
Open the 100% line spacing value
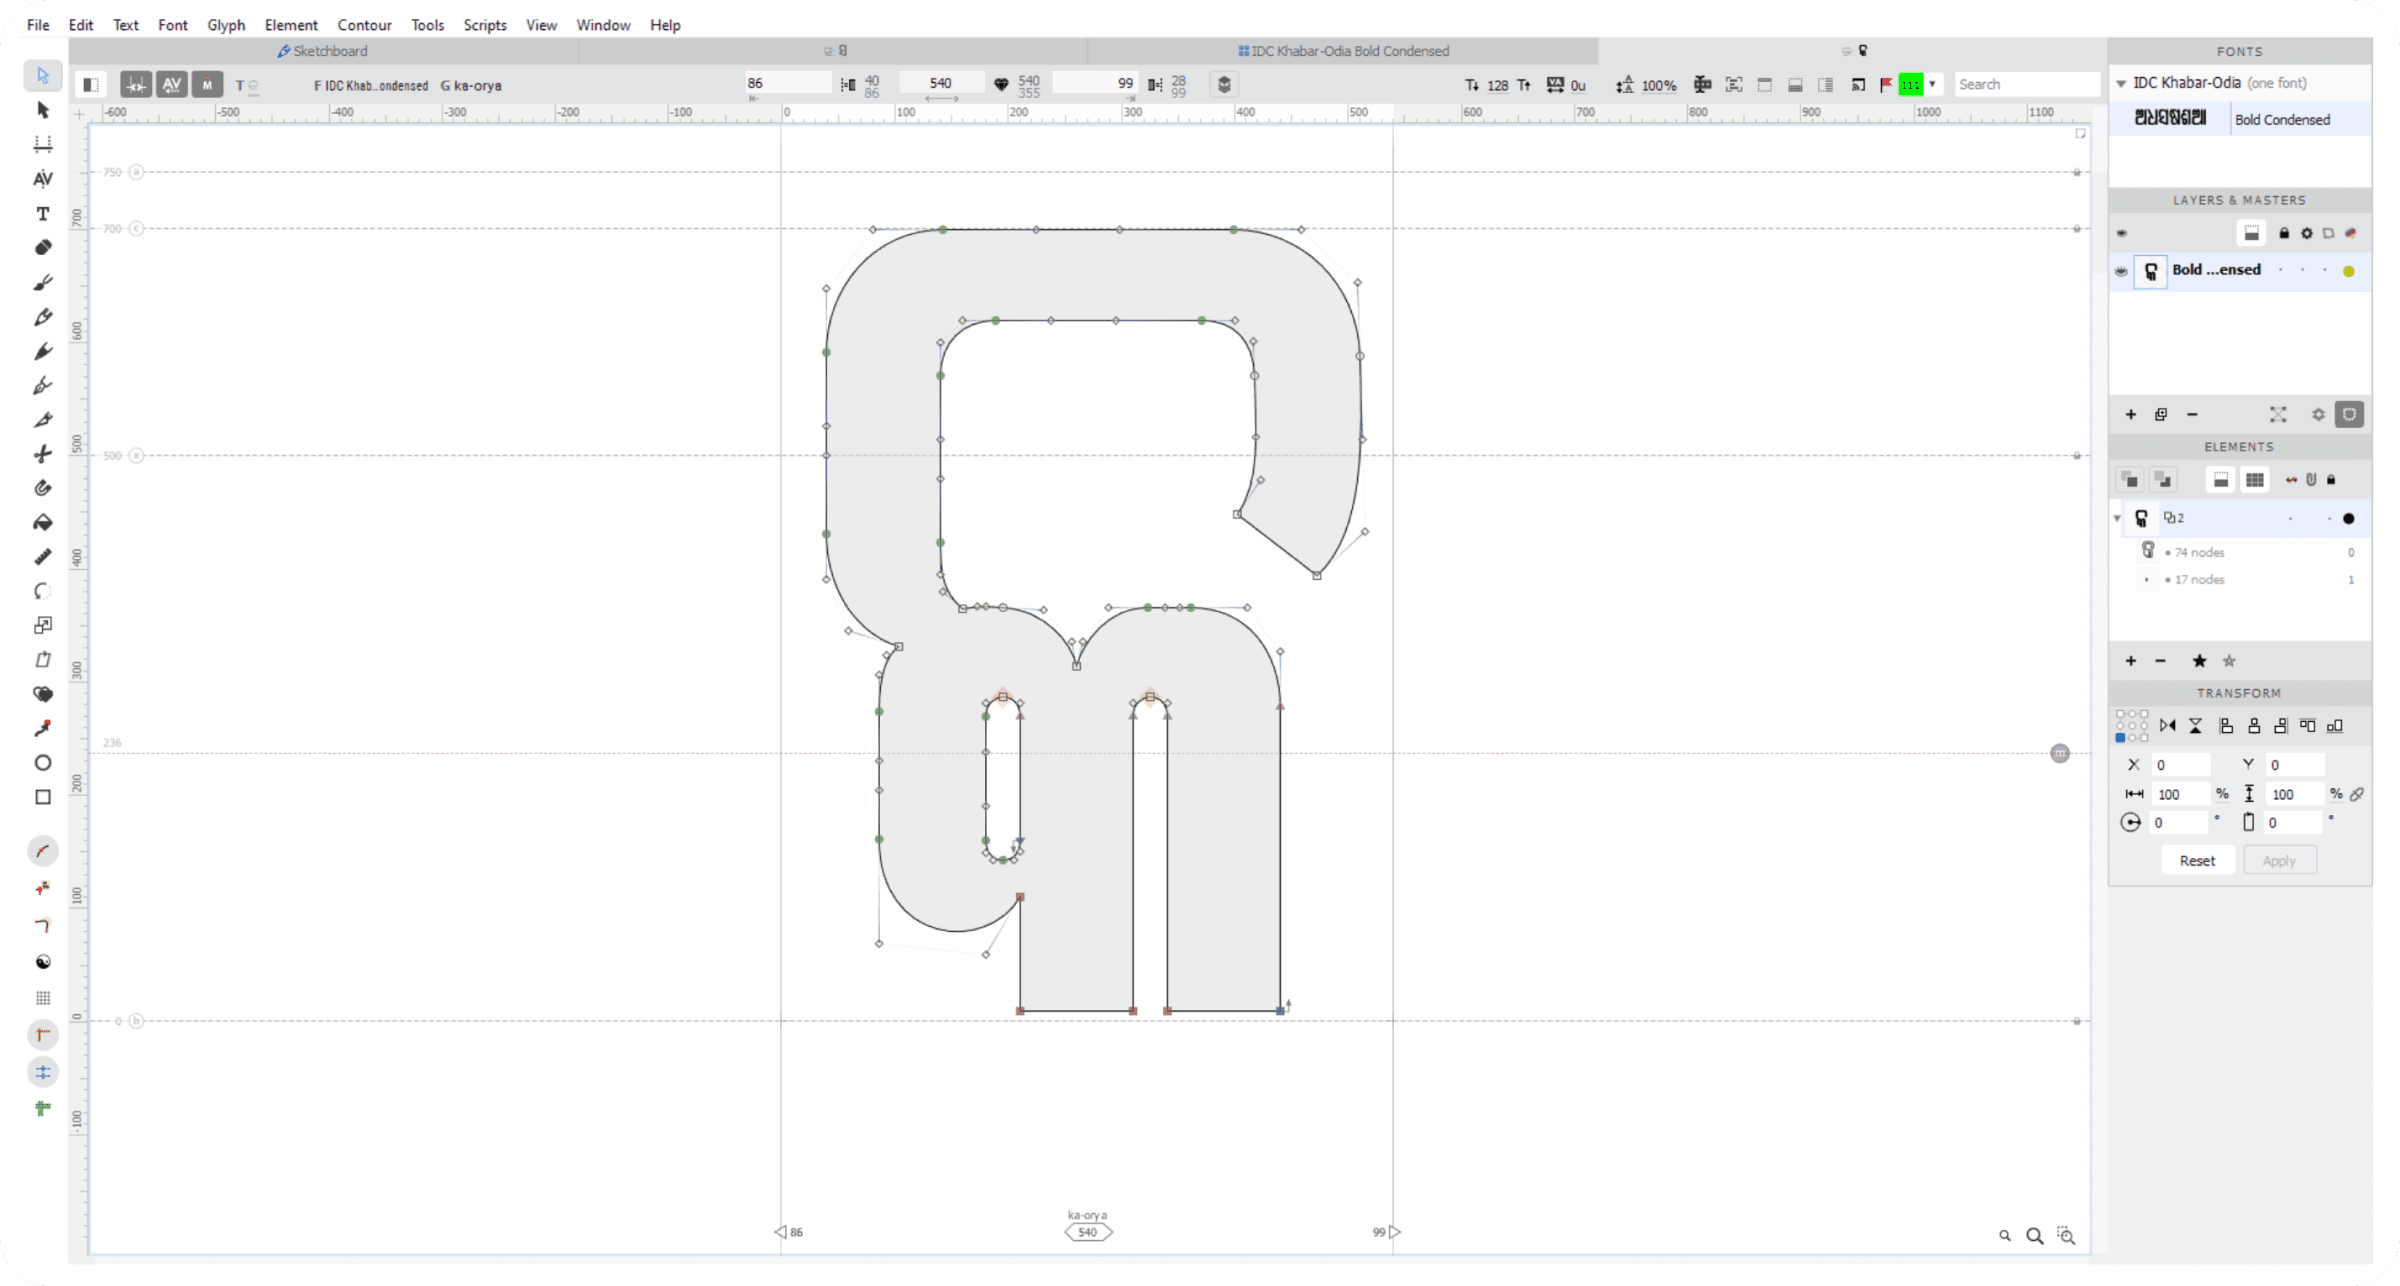1658,86
